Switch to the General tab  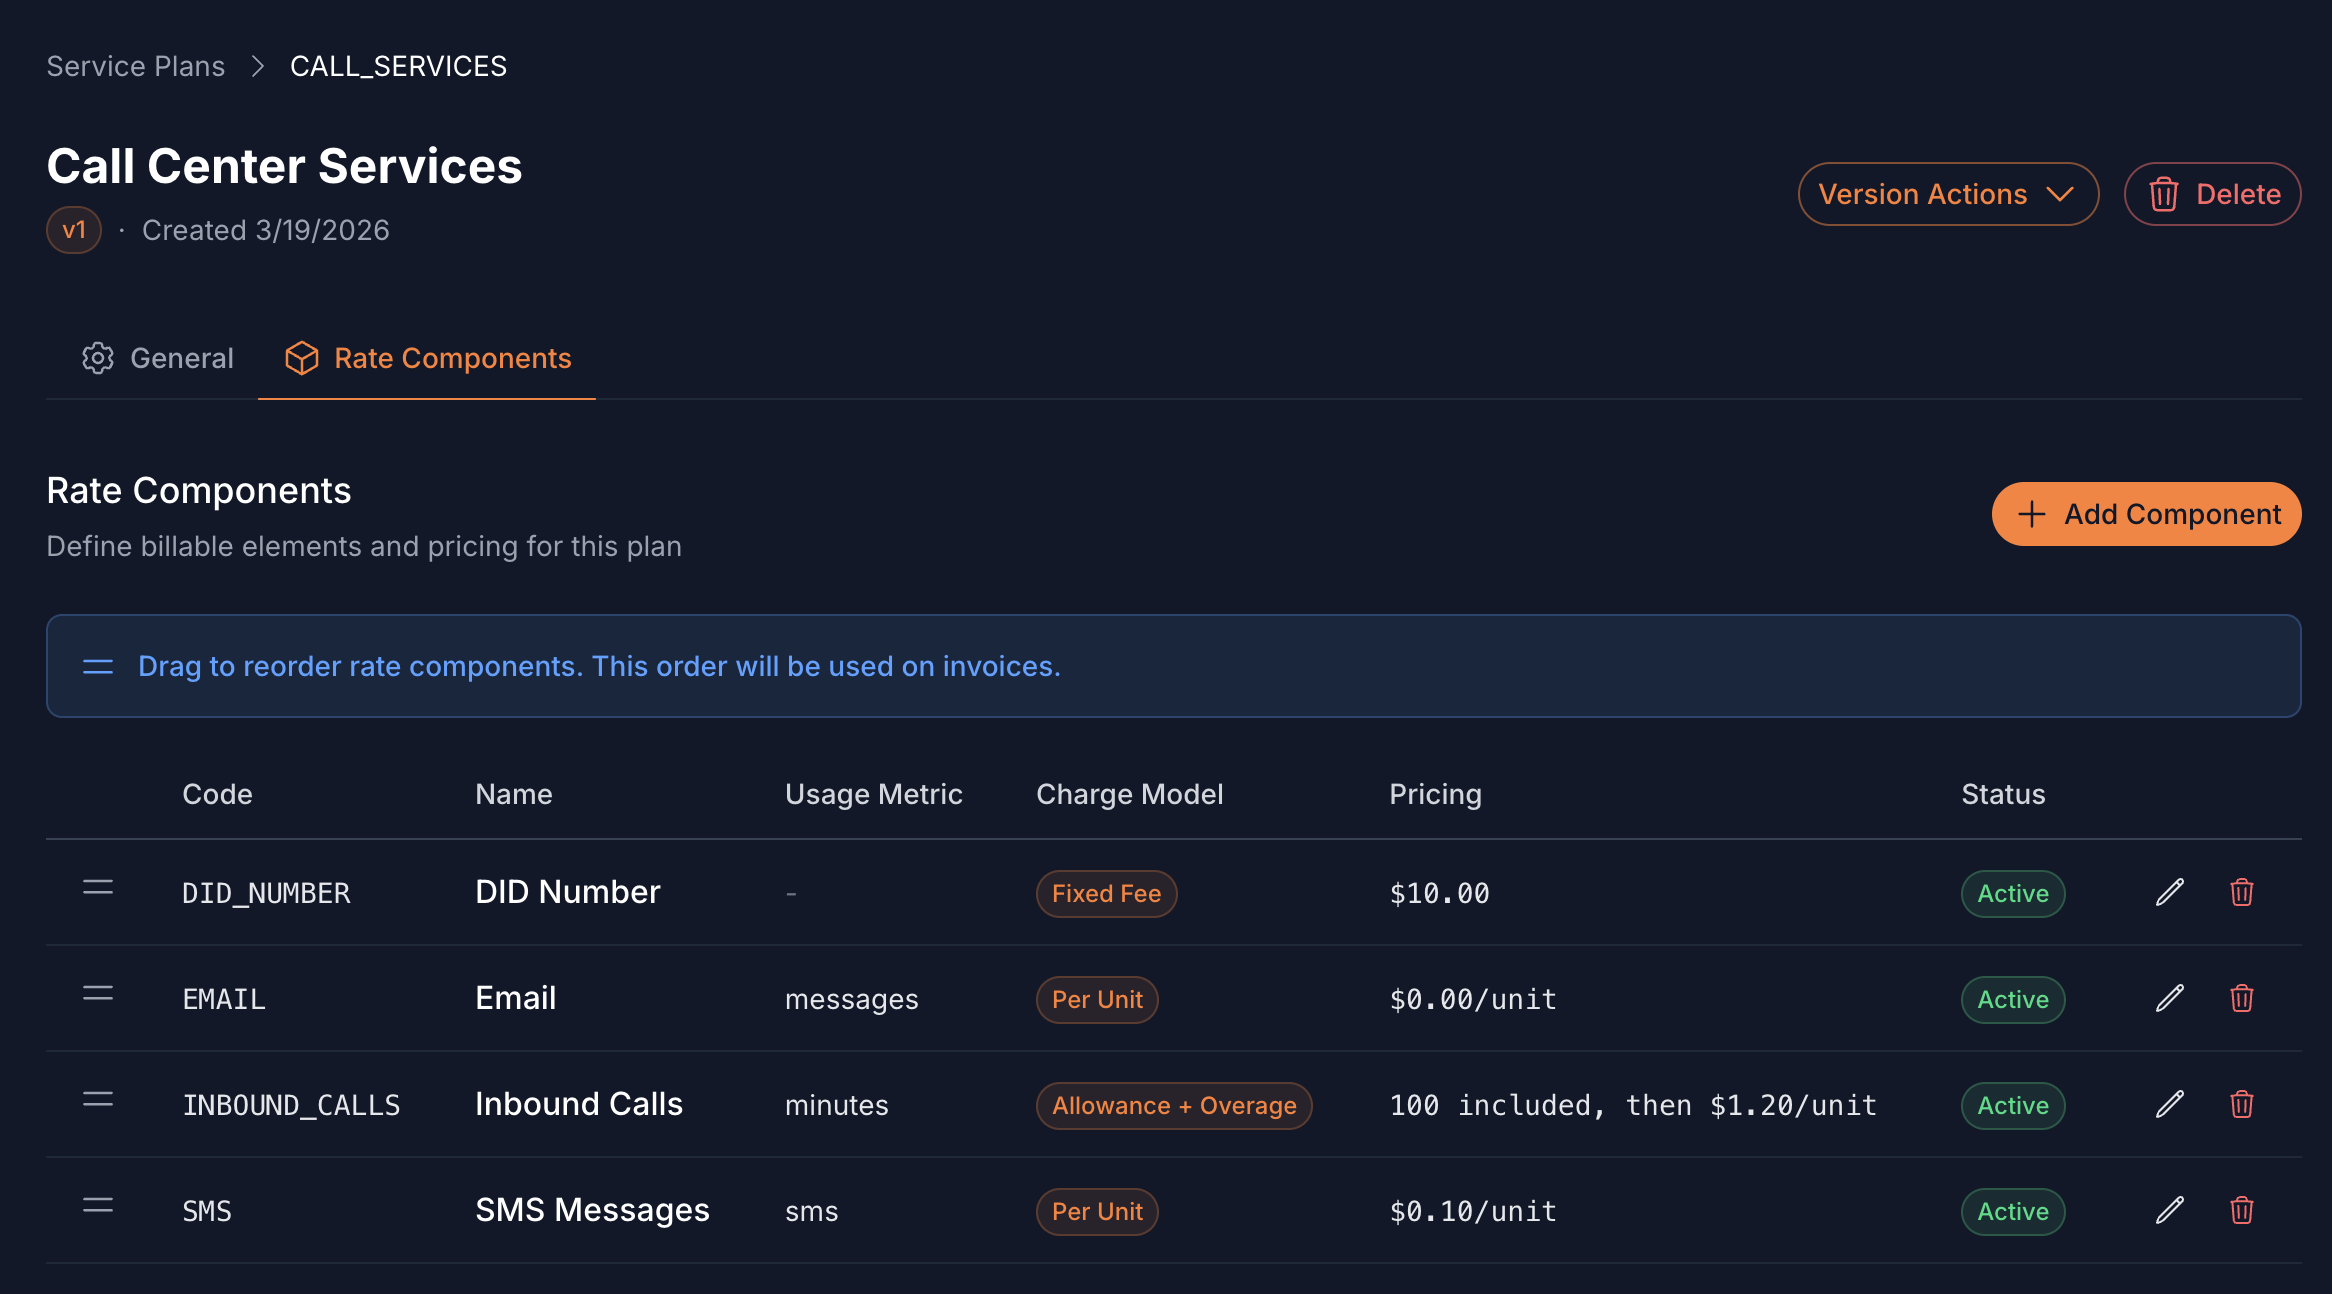point(158,358)
